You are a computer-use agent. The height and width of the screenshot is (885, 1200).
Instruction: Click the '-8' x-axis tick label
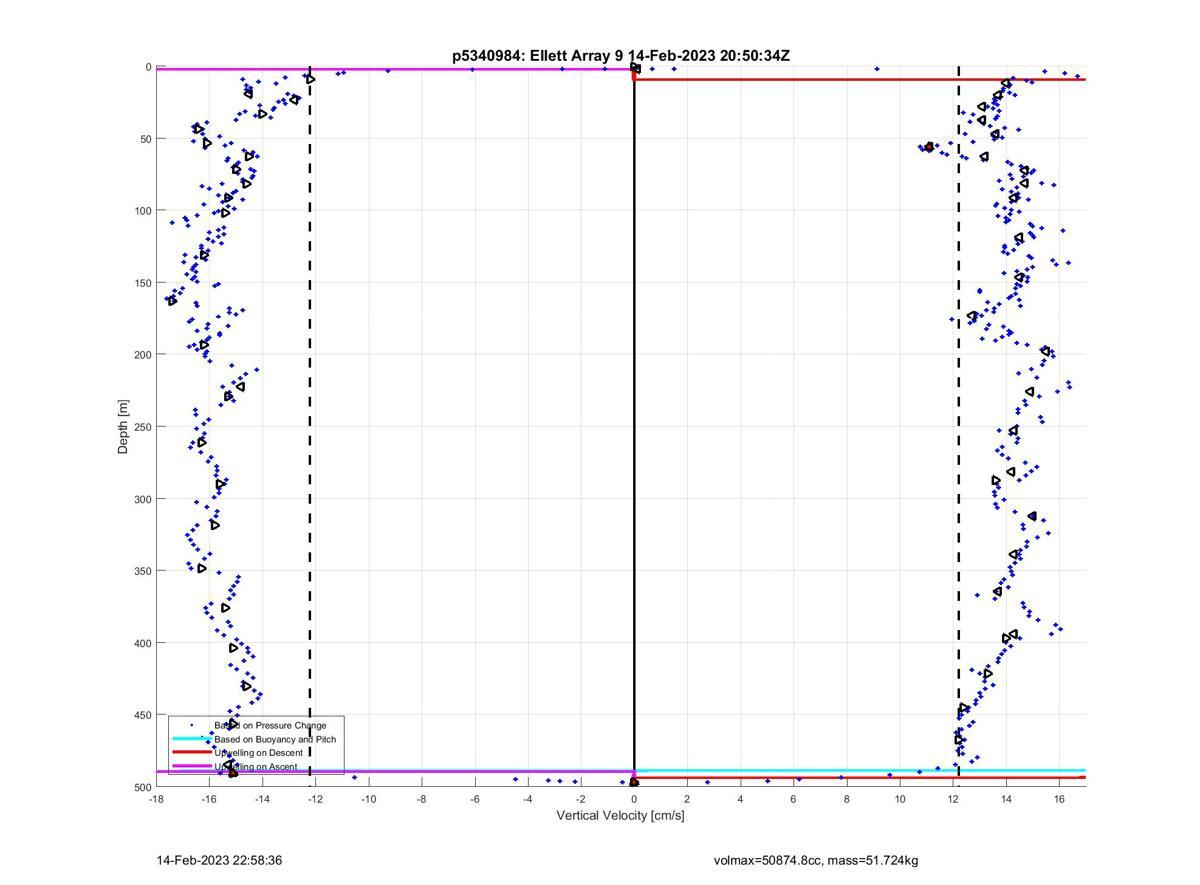point(421,799)
